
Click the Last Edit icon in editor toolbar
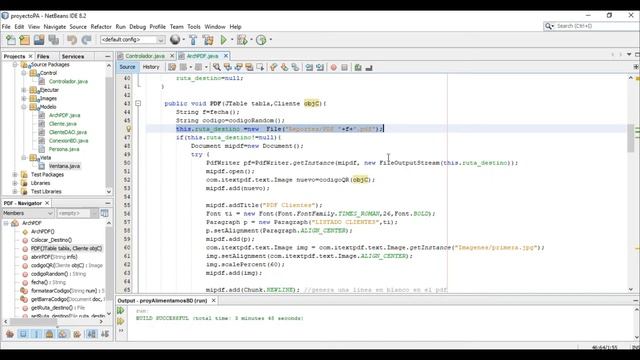tap(172, 67)
